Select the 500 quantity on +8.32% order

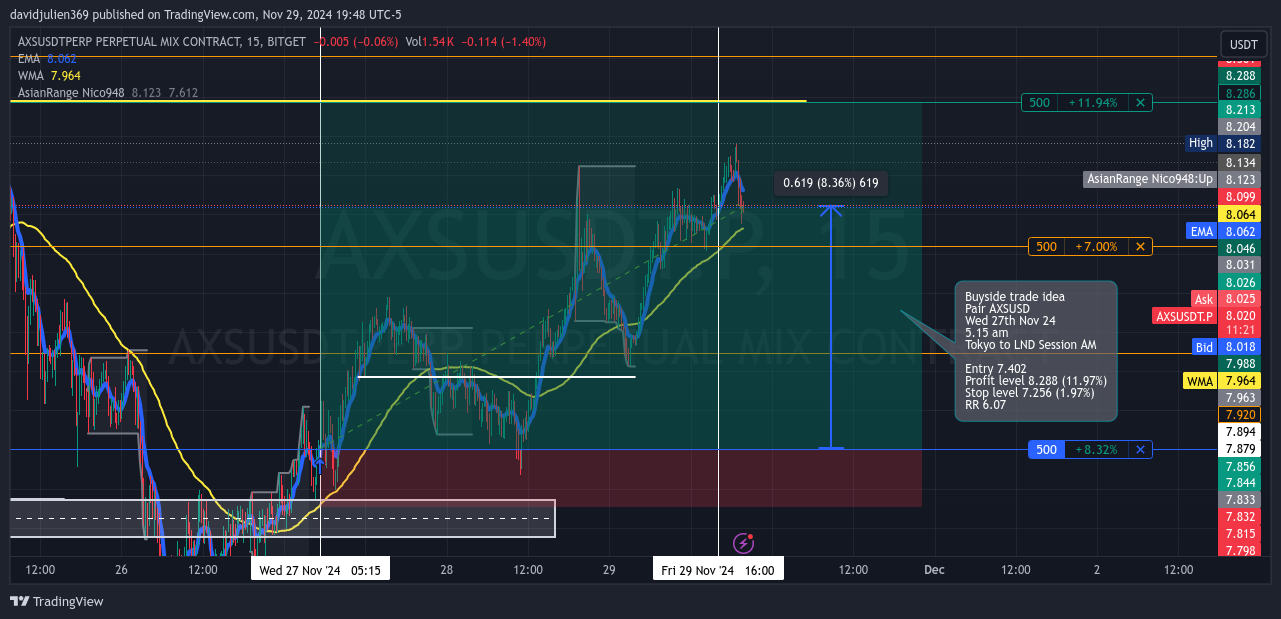pos(1046,450)
